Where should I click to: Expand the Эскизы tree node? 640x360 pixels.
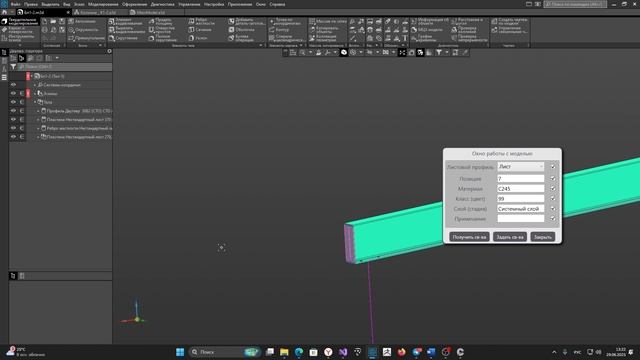click(35, 93)
